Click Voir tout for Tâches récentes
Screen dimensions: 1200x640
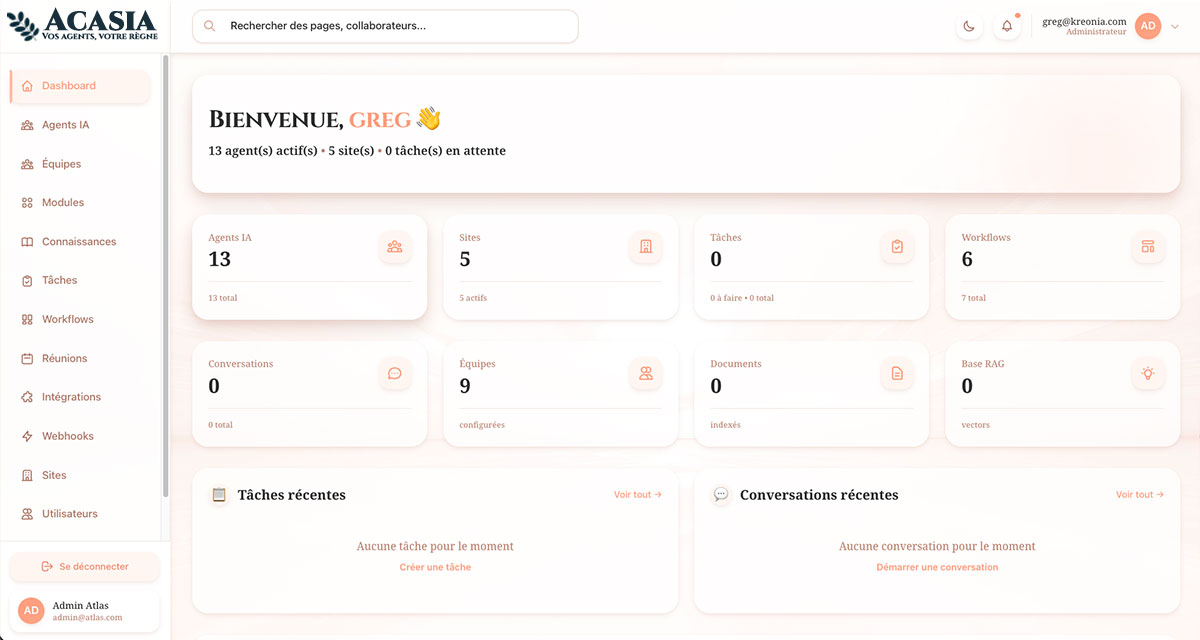pos(638,494)
